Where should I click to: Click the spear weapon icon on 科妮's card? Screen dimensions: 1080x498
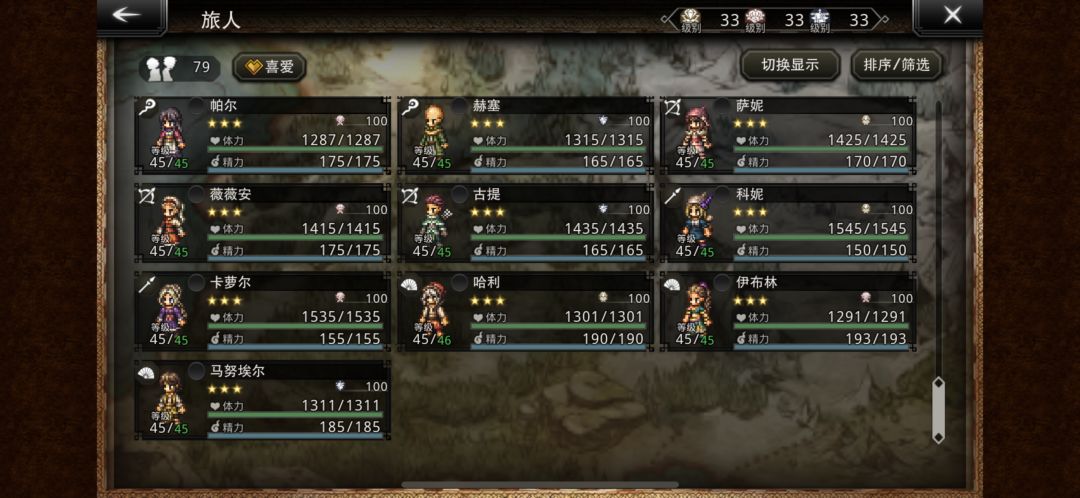point(672,196)
